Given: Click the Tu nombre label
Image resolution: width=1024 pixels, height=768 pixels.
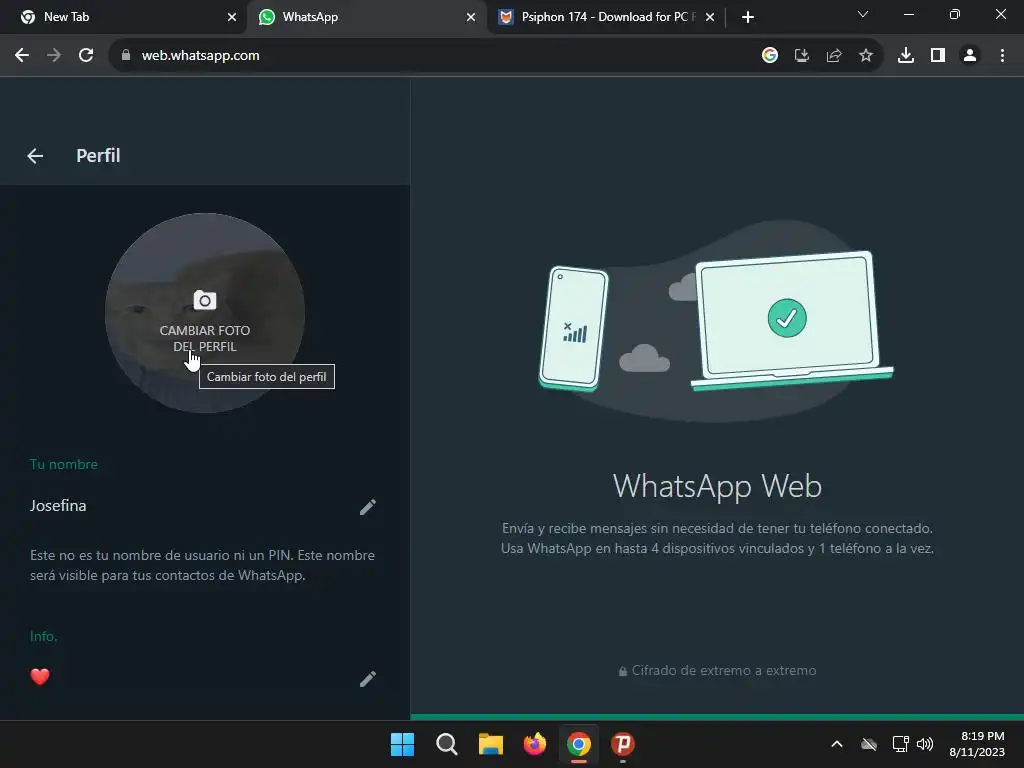Looking at the screenshot, I should pyautogui.click(x=64, y=464).
